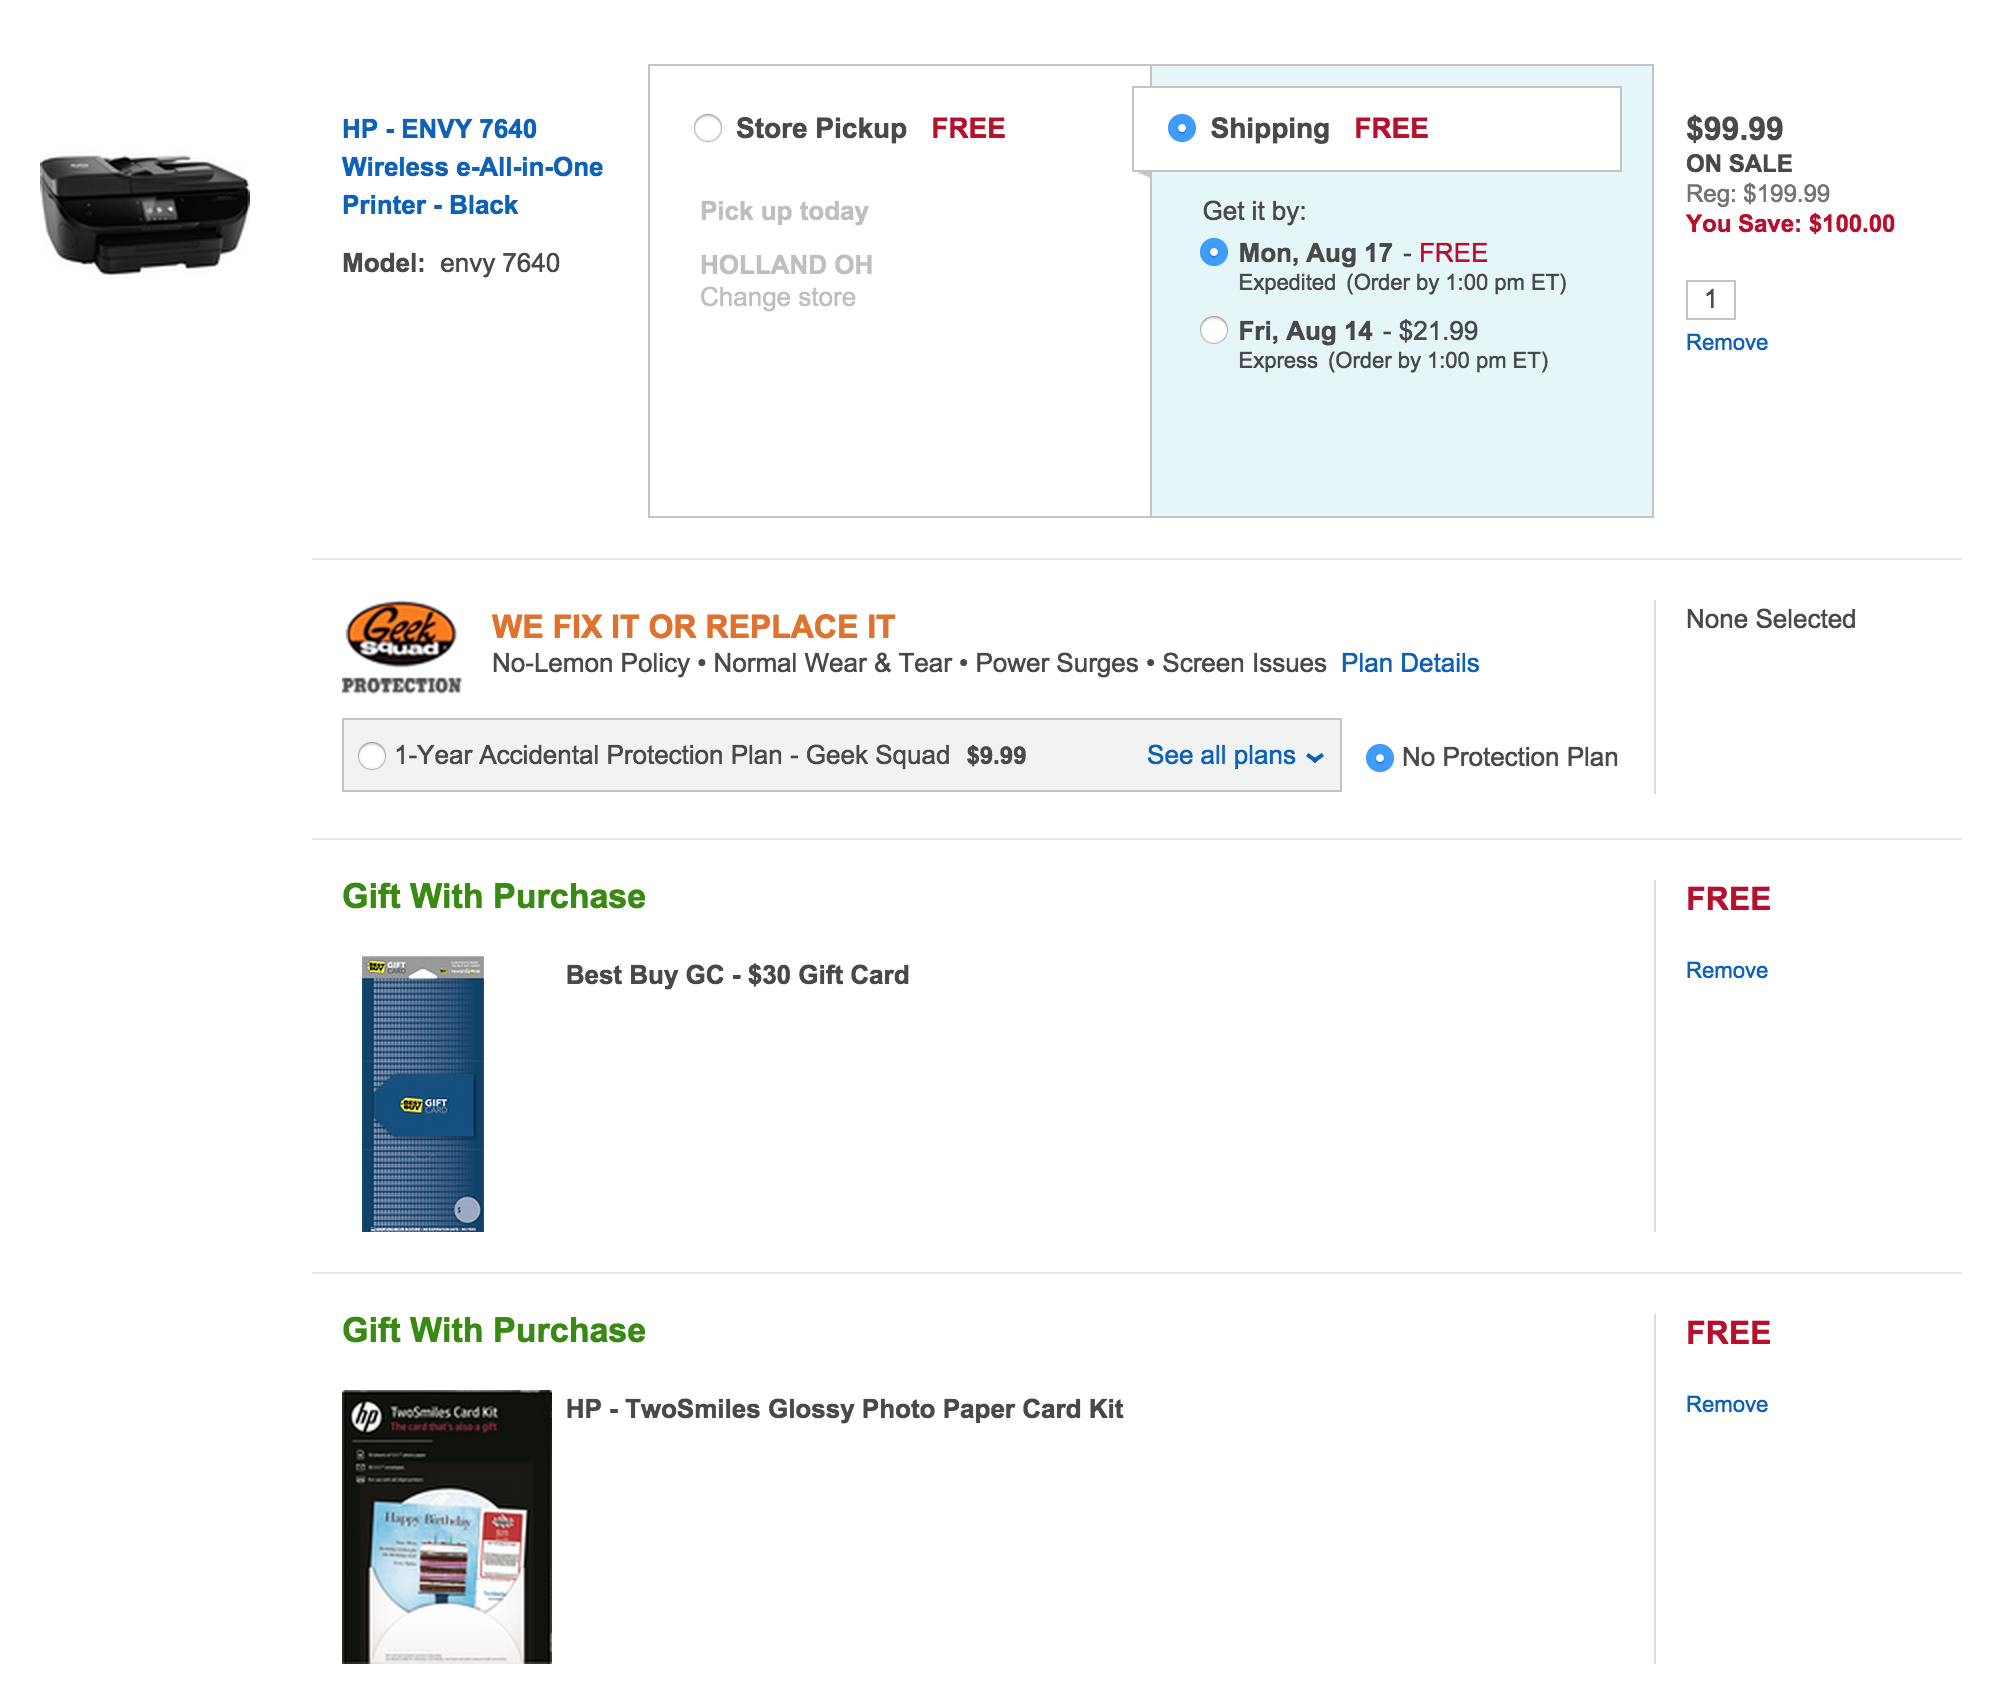This screenshot has width=1992, height=1698.
Task: Remove the TwoSmiles Photo Paper Card Kit
Action: [1726, 1405]
